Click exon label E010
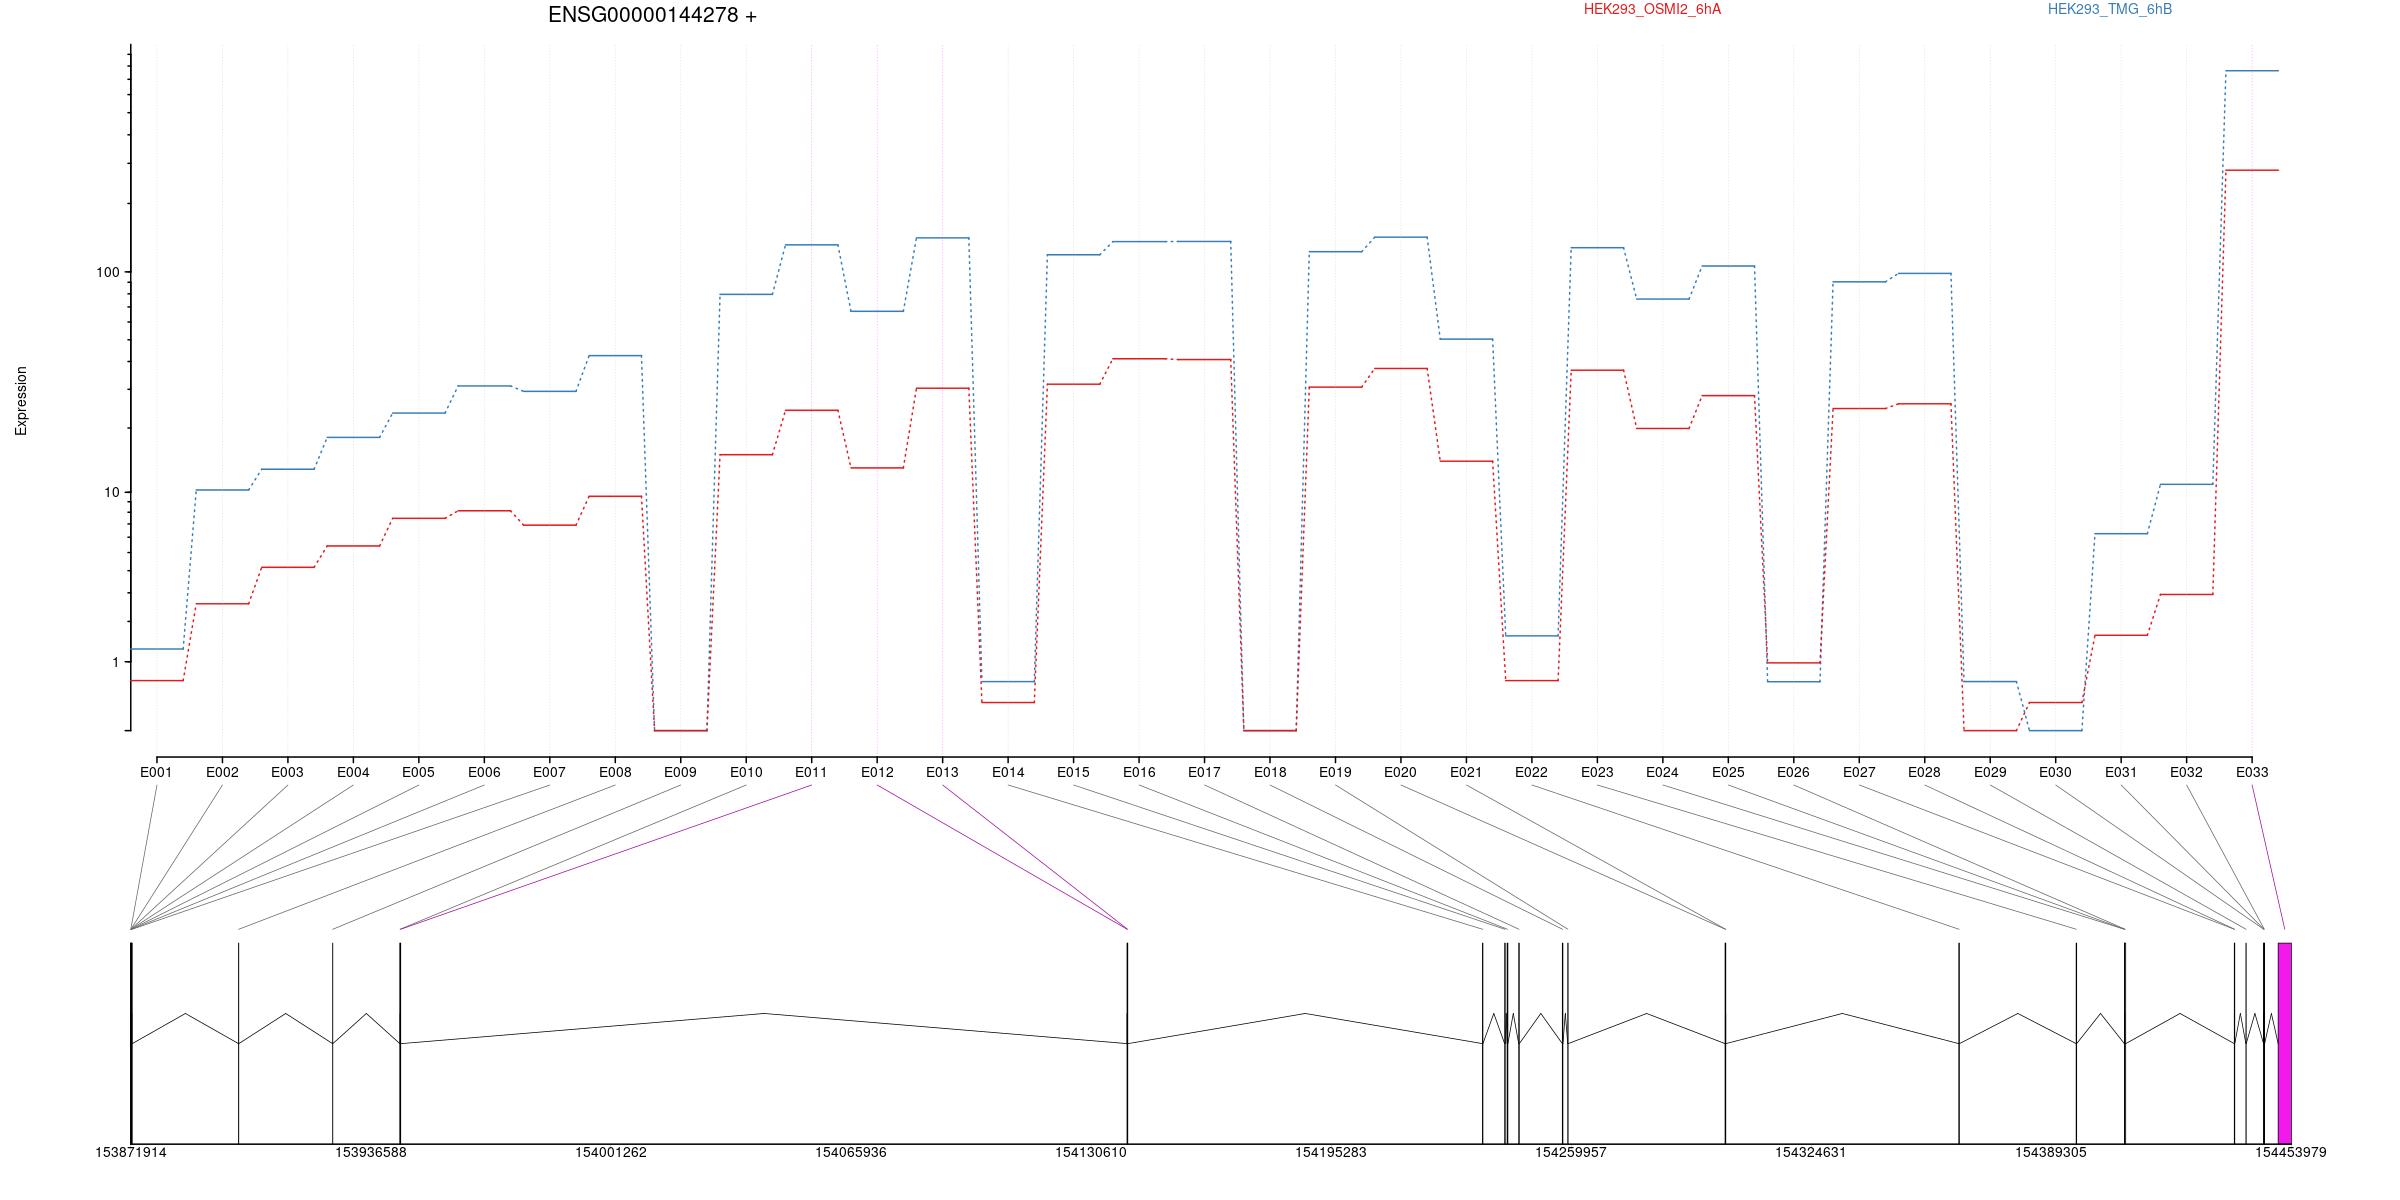Viewport: 2400px width, 1200px height. (x=746, y=772)
